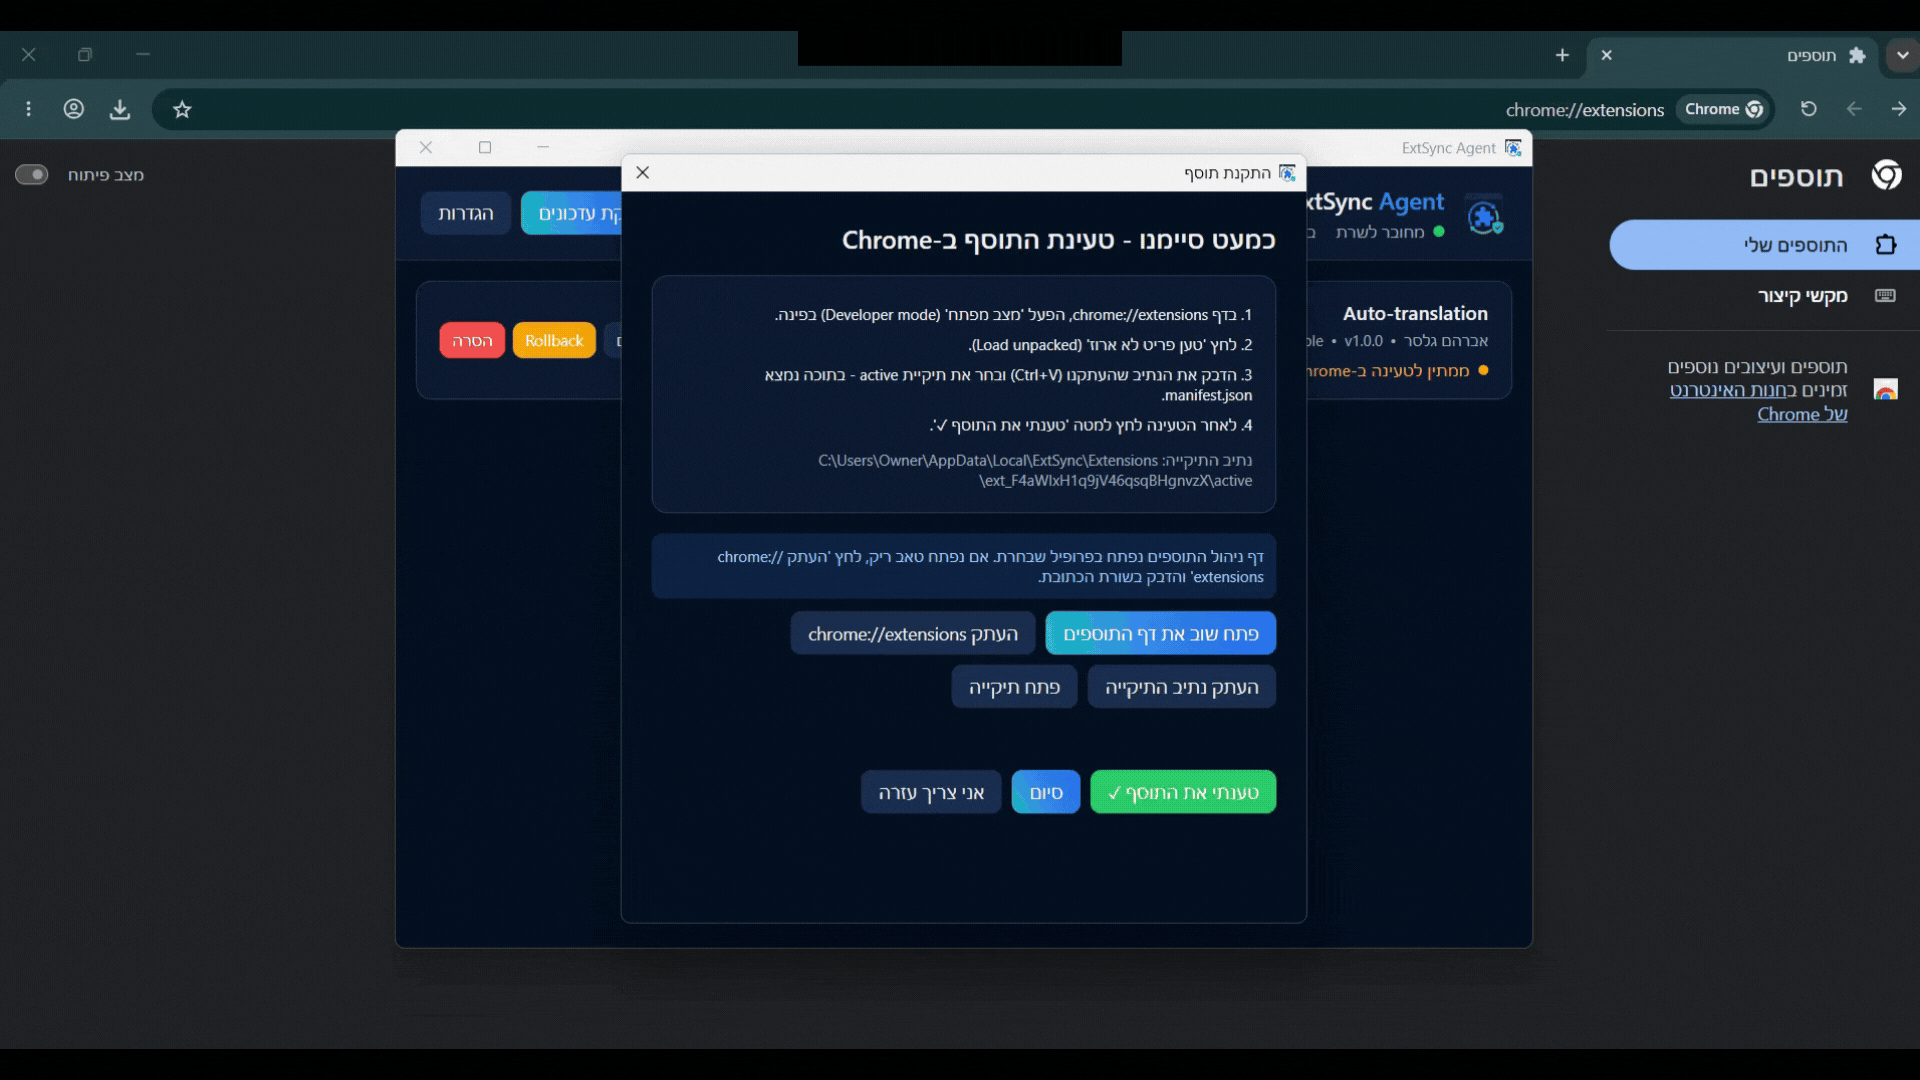Minimize the ExtSync Agent window
Viewport: 1920px width, 1080px height.
543,147
